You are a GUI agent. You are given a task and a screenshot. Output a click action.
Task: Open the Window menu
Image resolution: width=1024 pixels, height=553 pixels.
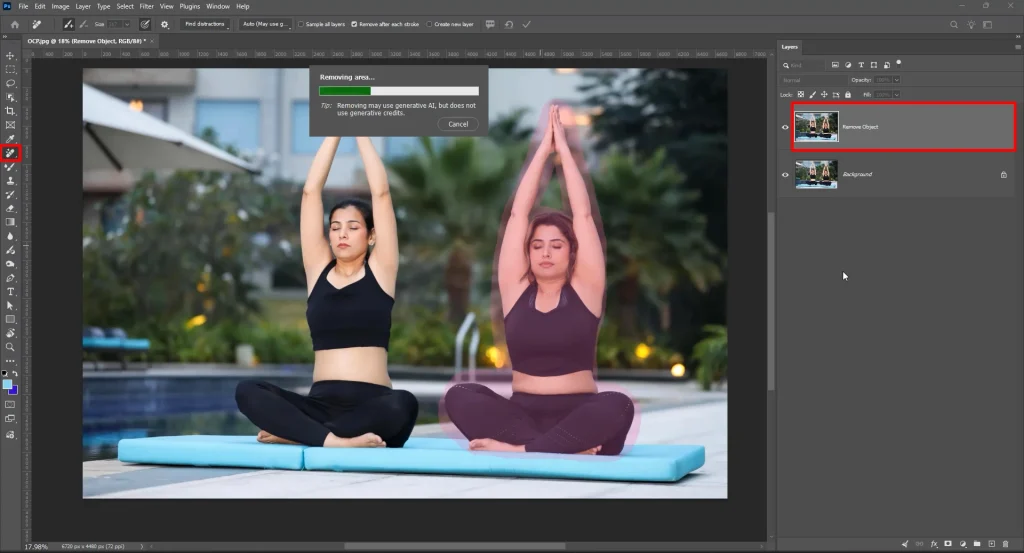(x=217, y=7)
